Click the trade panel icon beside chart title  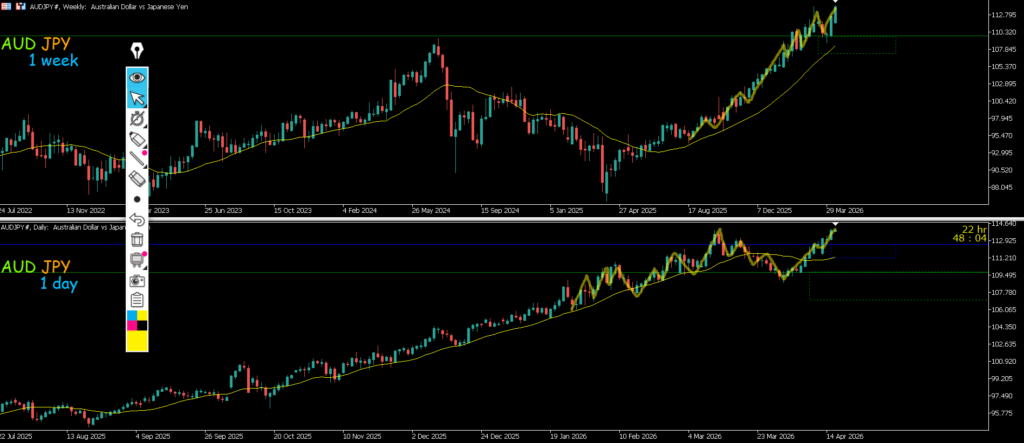point(20,5)
